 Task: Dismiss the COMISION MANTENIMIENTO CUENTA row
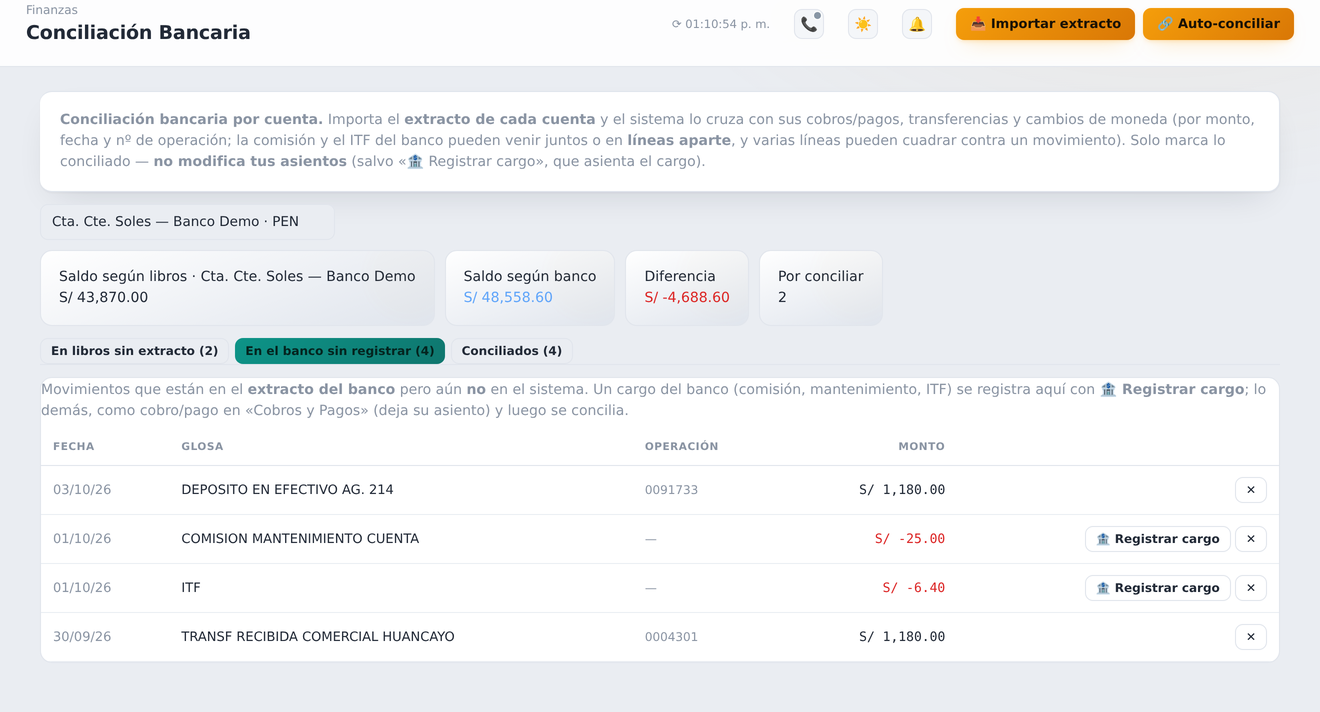tap(1251, 539)
